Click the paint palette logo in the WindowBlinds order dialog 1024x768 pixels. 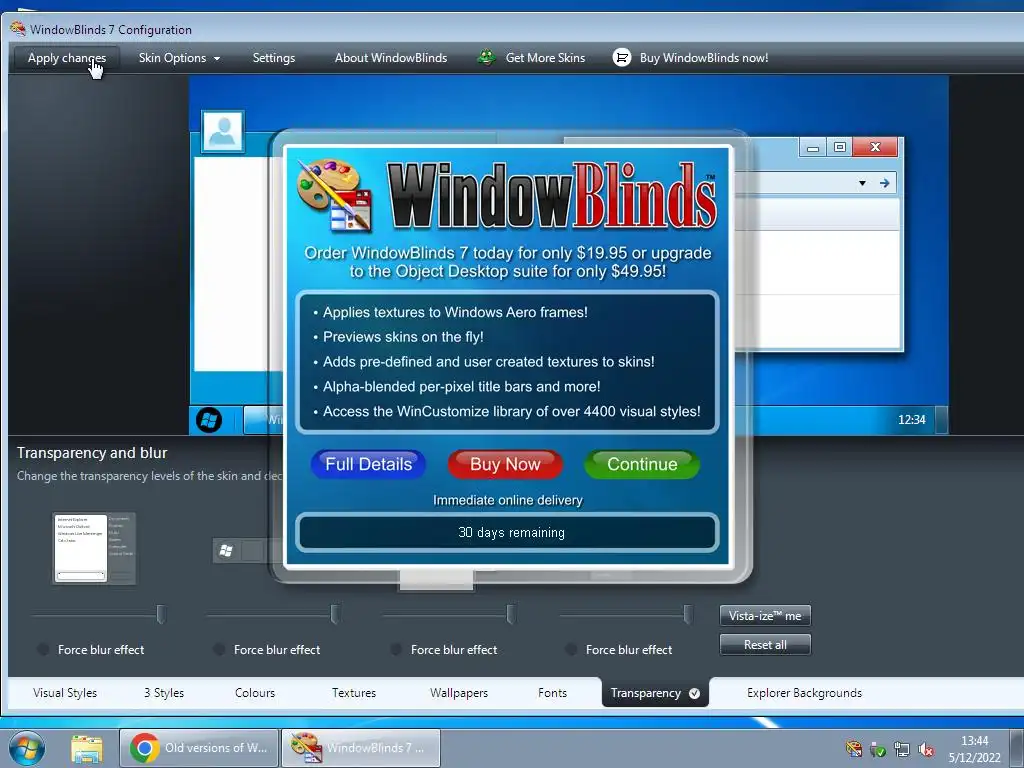click(334, 194)
